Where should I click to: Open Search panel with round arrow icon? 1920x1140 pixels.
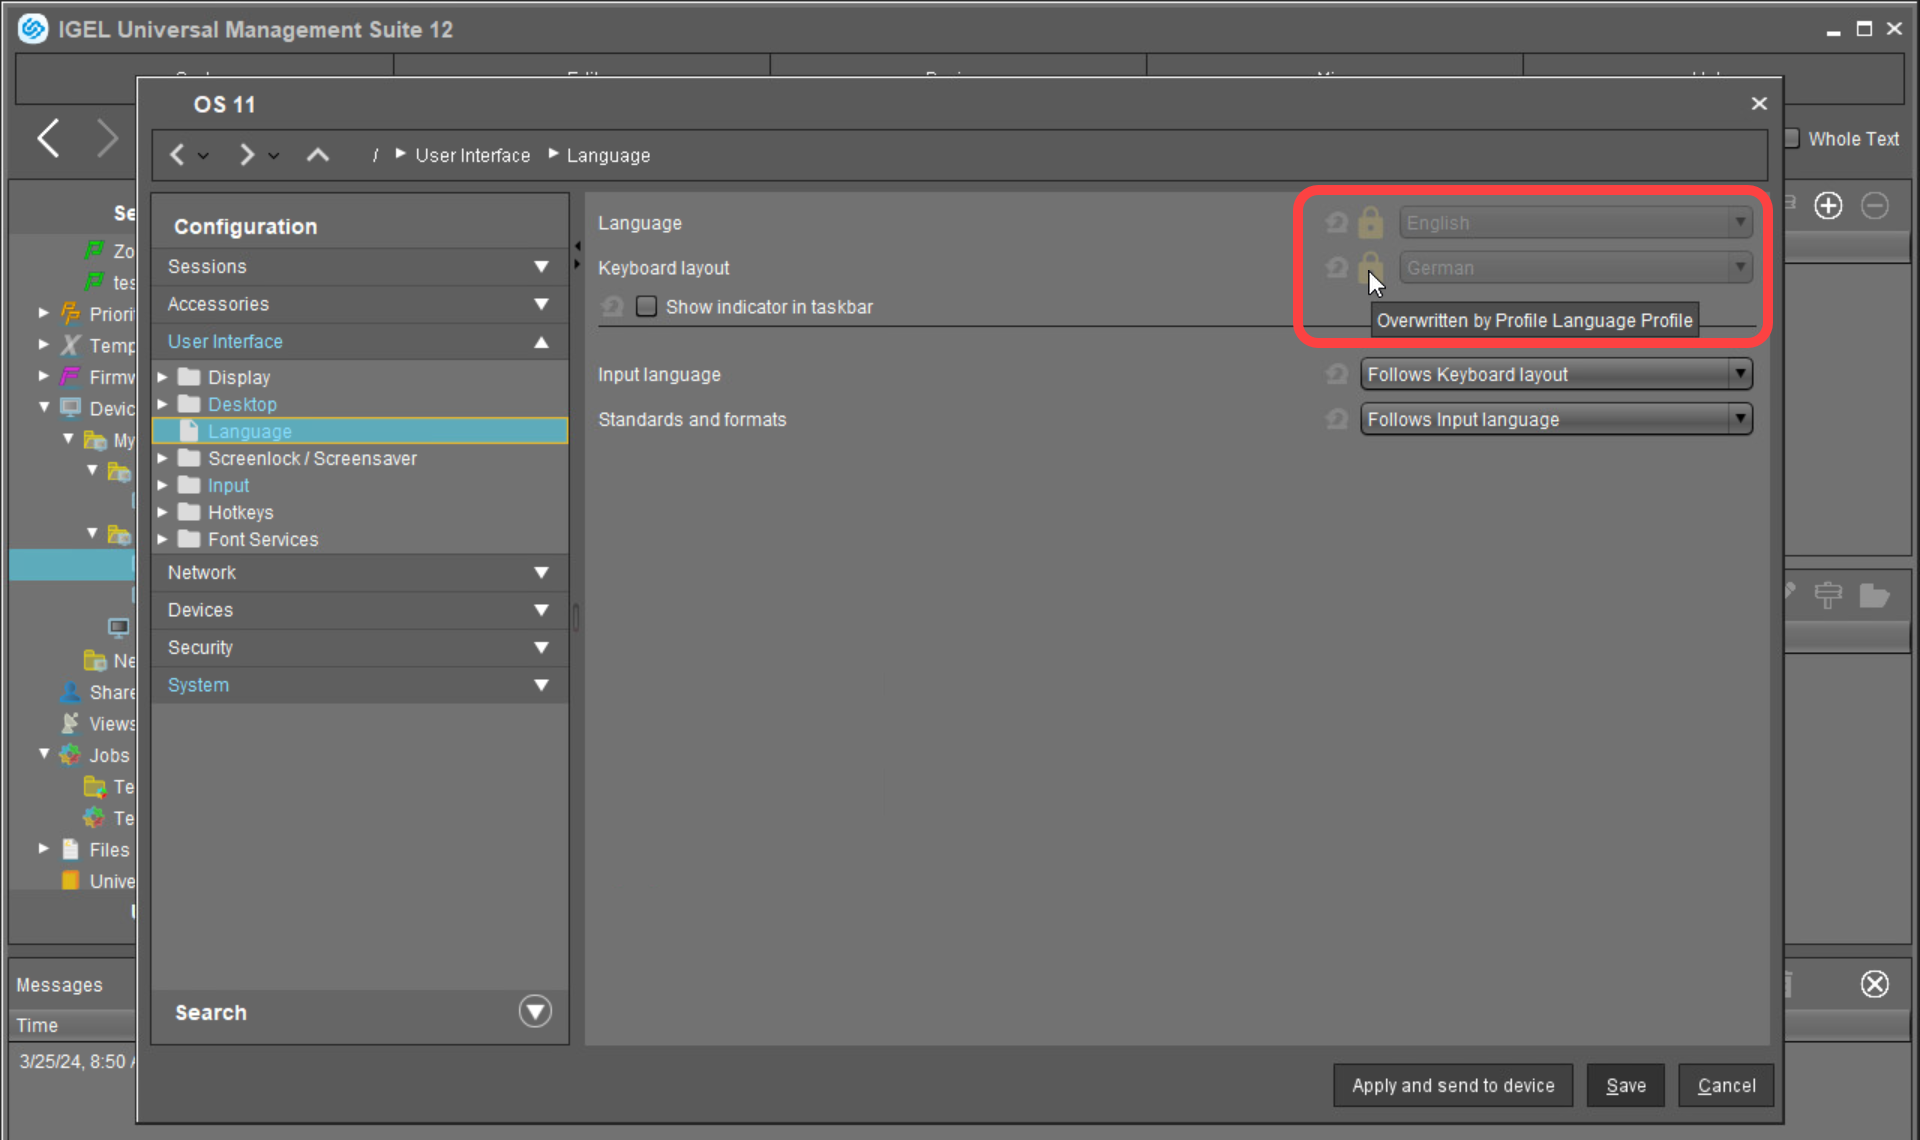[x=535, y=1011]
